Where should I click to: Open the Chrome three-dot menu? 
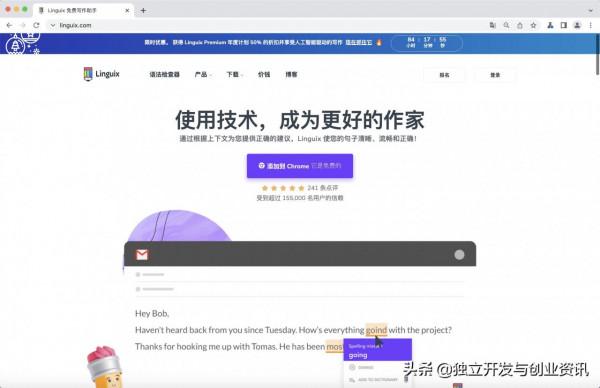[590, 25]
